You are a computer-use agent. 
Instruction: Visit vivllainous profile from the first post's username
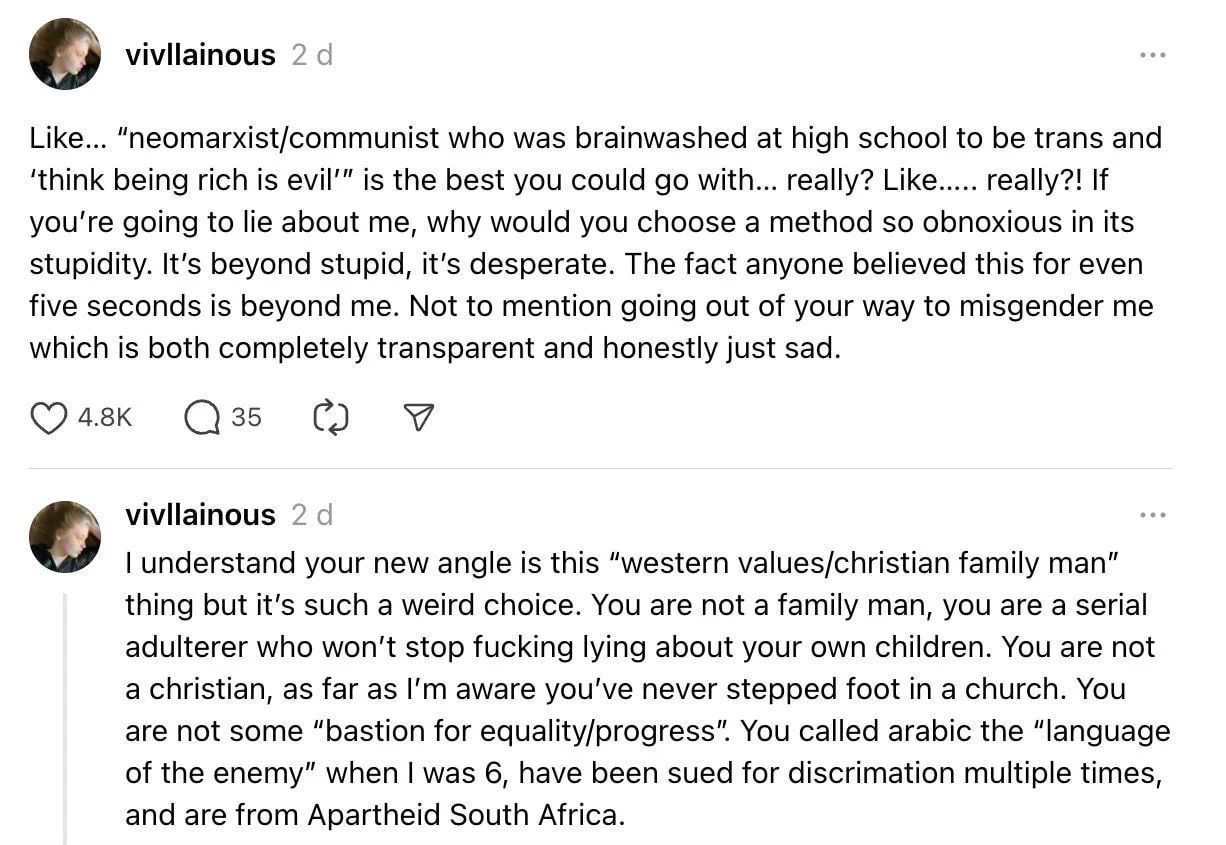(200, 55)
